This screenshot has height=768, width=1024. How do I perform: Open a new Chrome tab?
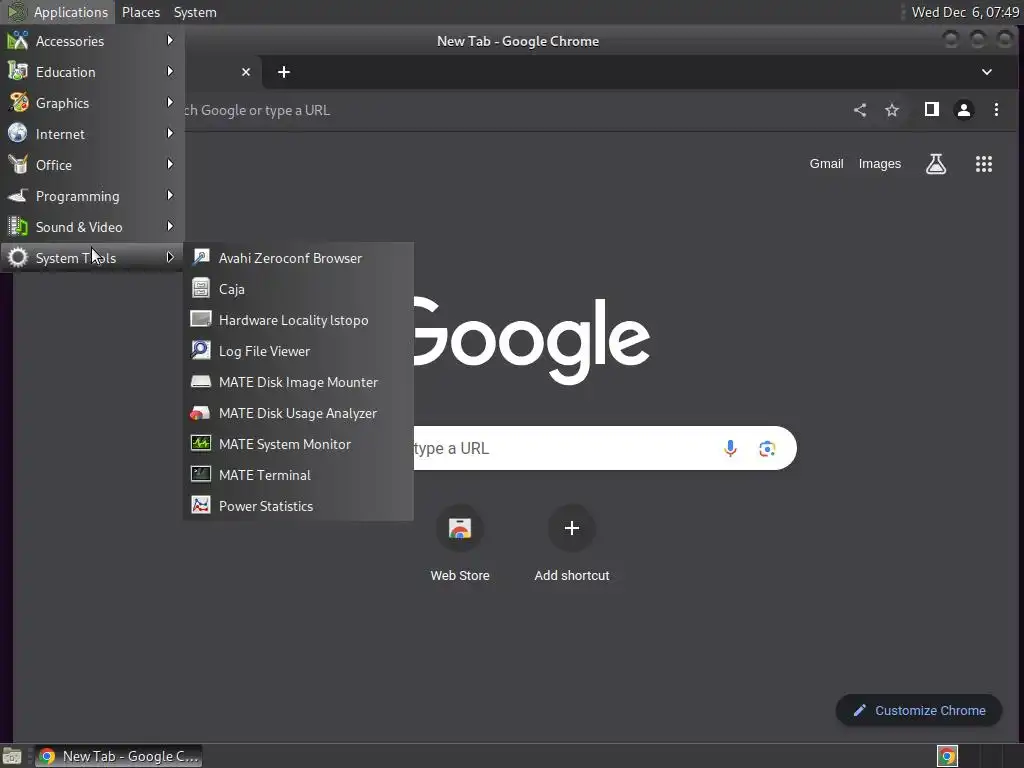point(283,72)
